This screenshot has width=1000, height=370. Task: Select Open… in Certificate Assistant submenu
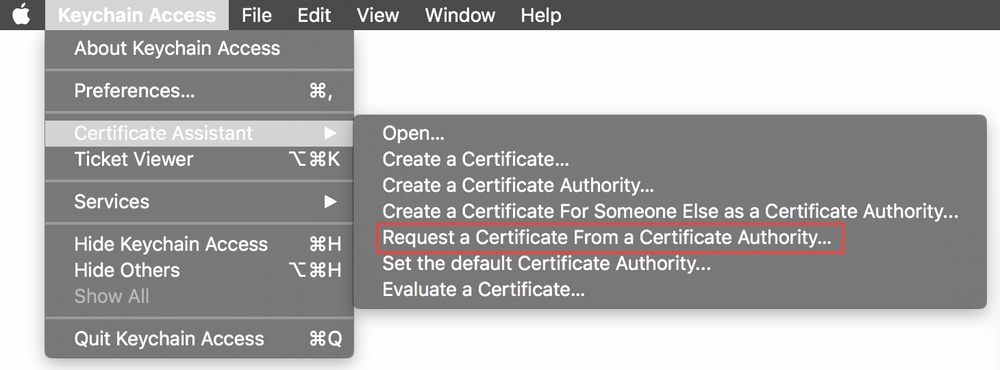click(670, 133)
